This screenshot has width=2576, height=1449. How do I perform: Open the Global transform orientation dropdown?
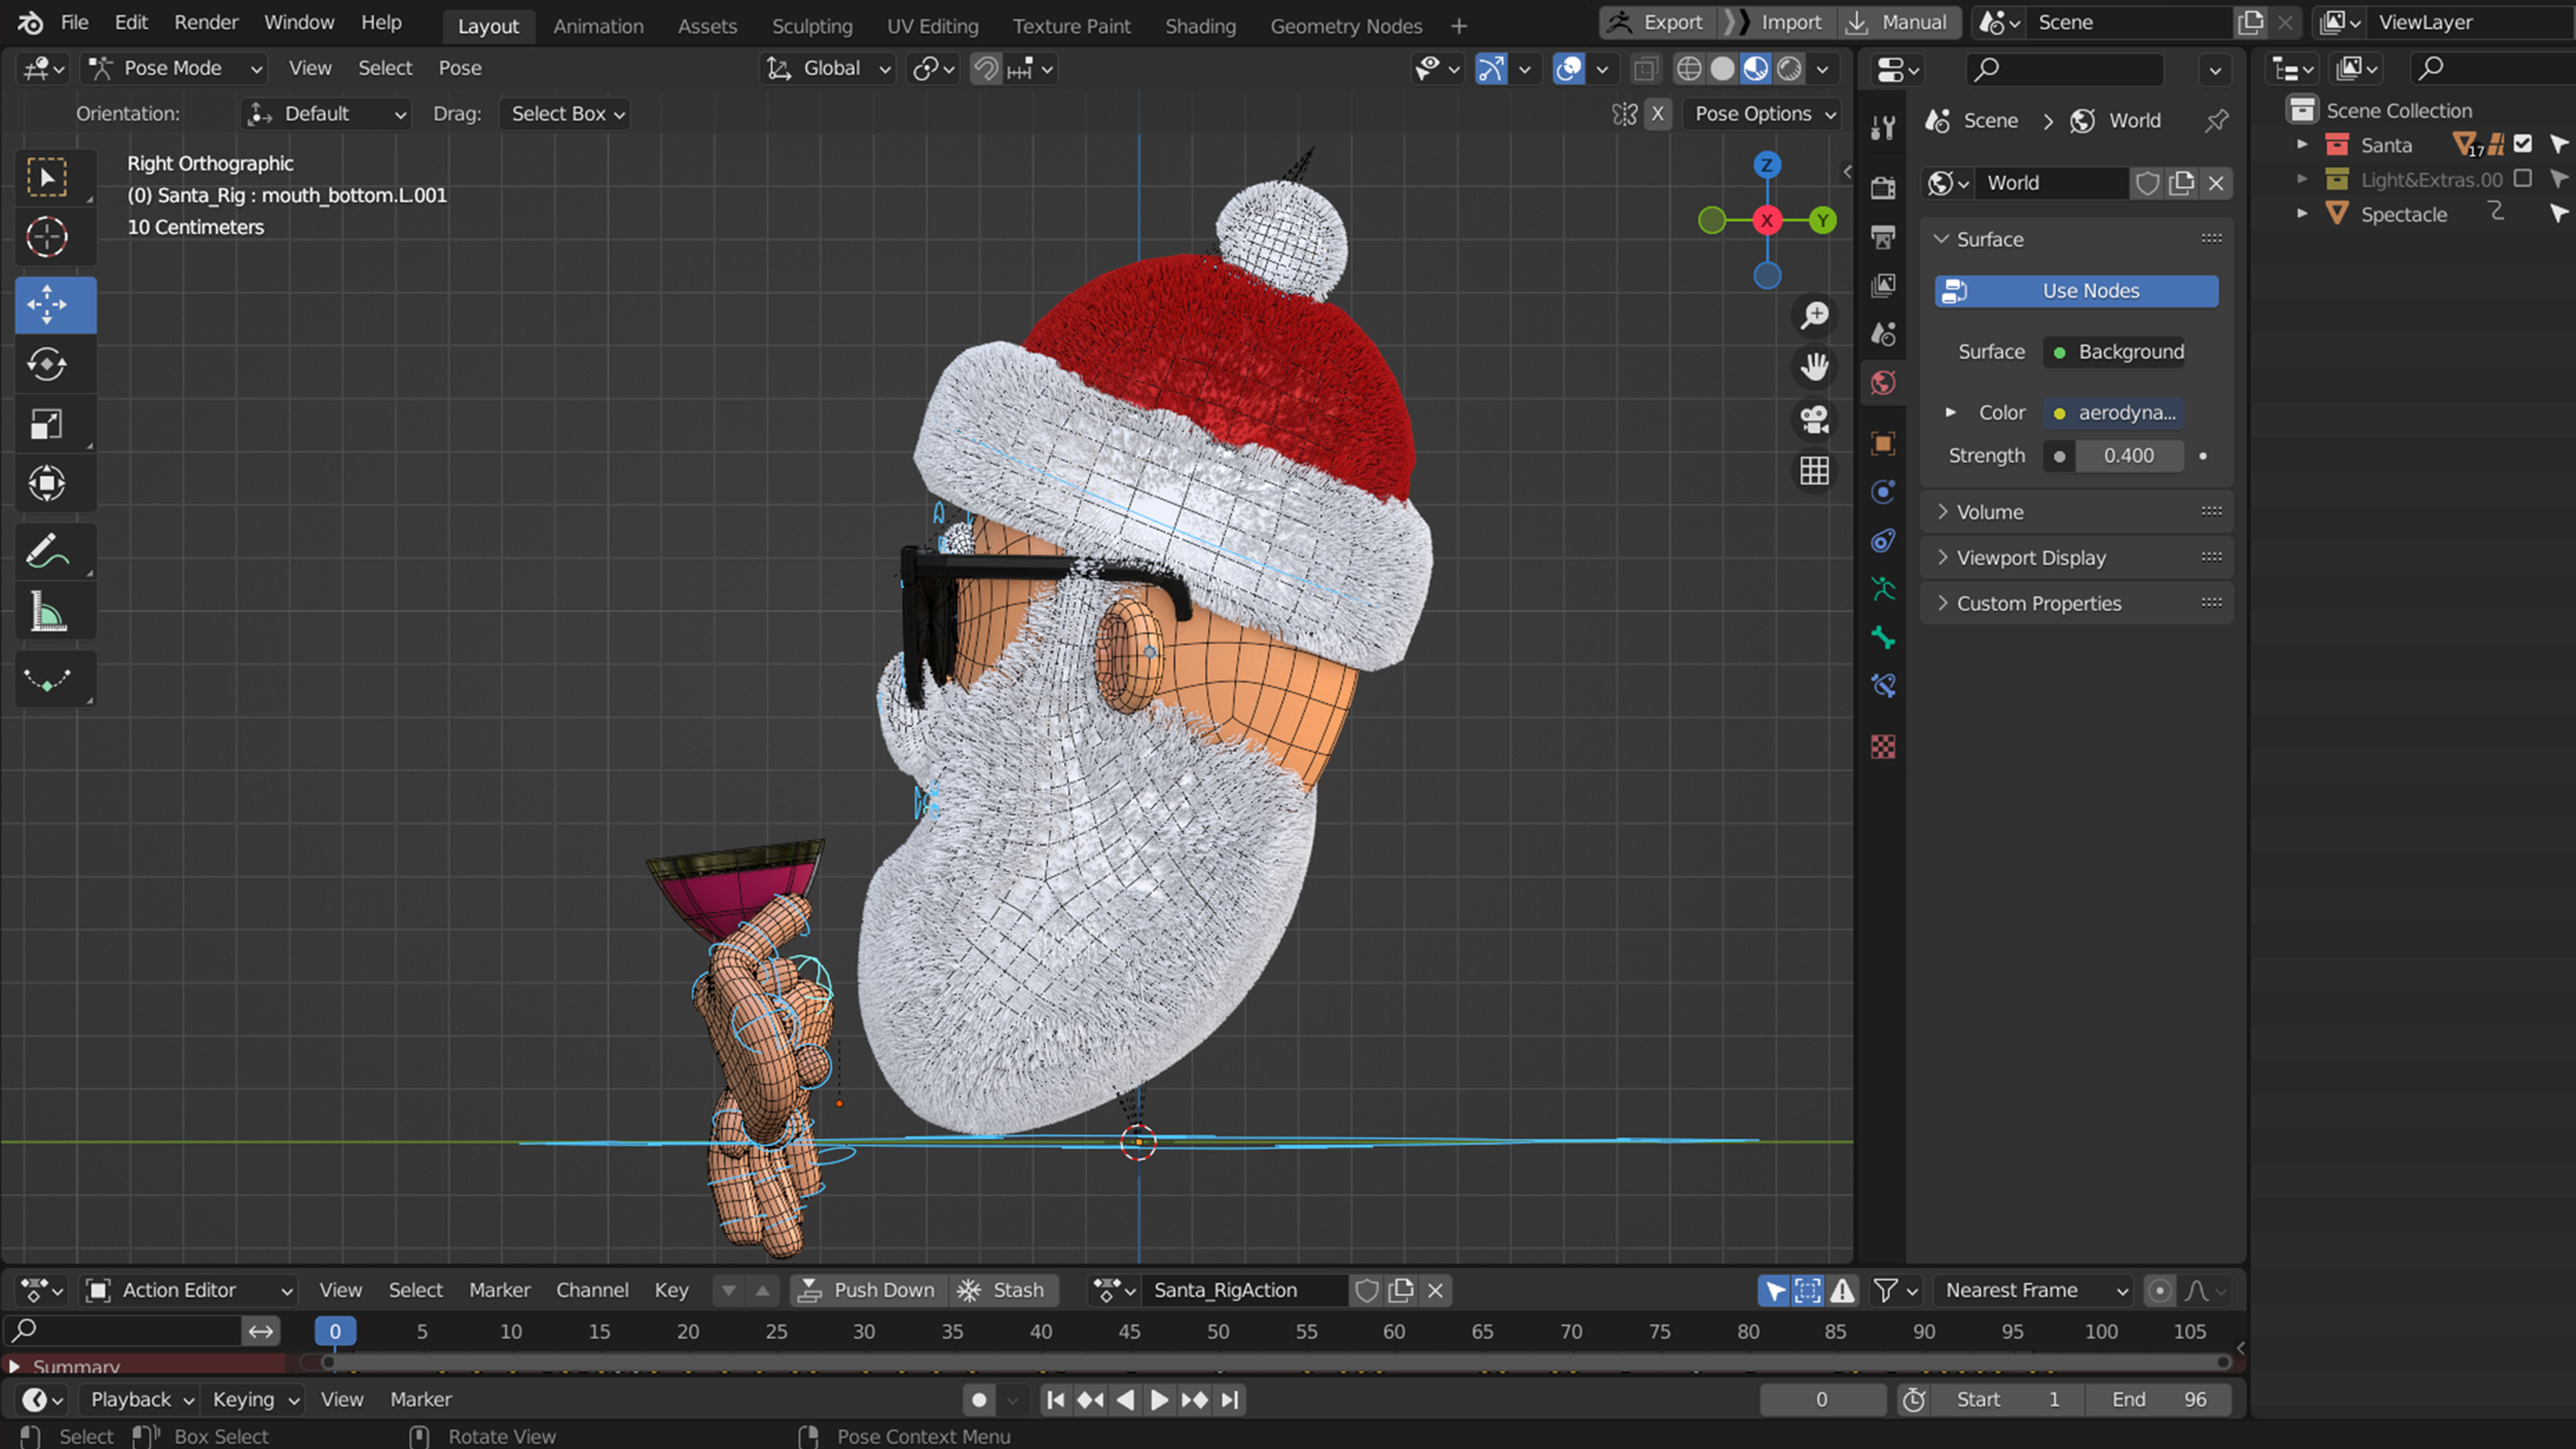click(x=827, y=69)
